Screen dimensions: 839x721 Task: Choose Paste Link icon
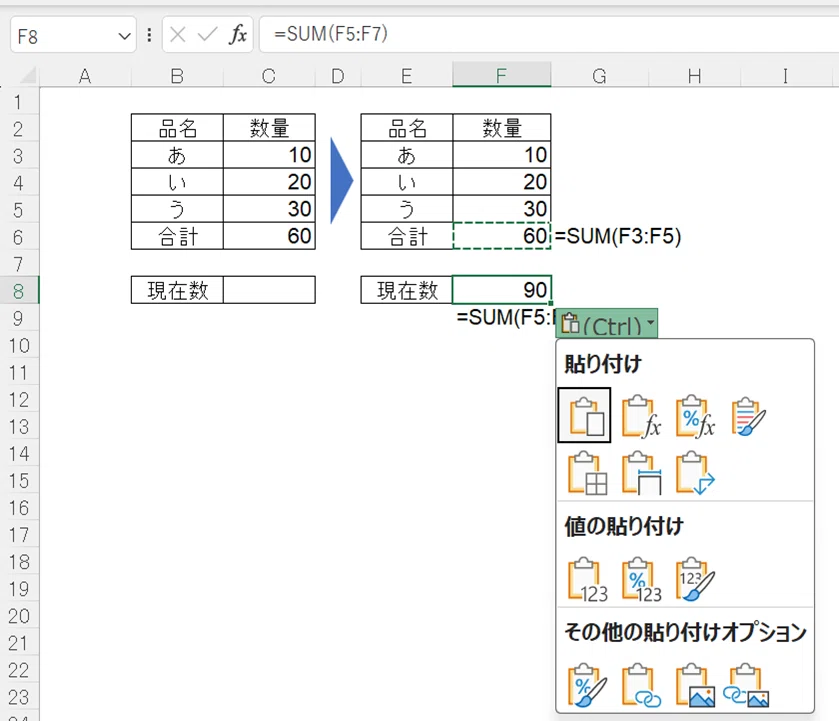point(641,685)
